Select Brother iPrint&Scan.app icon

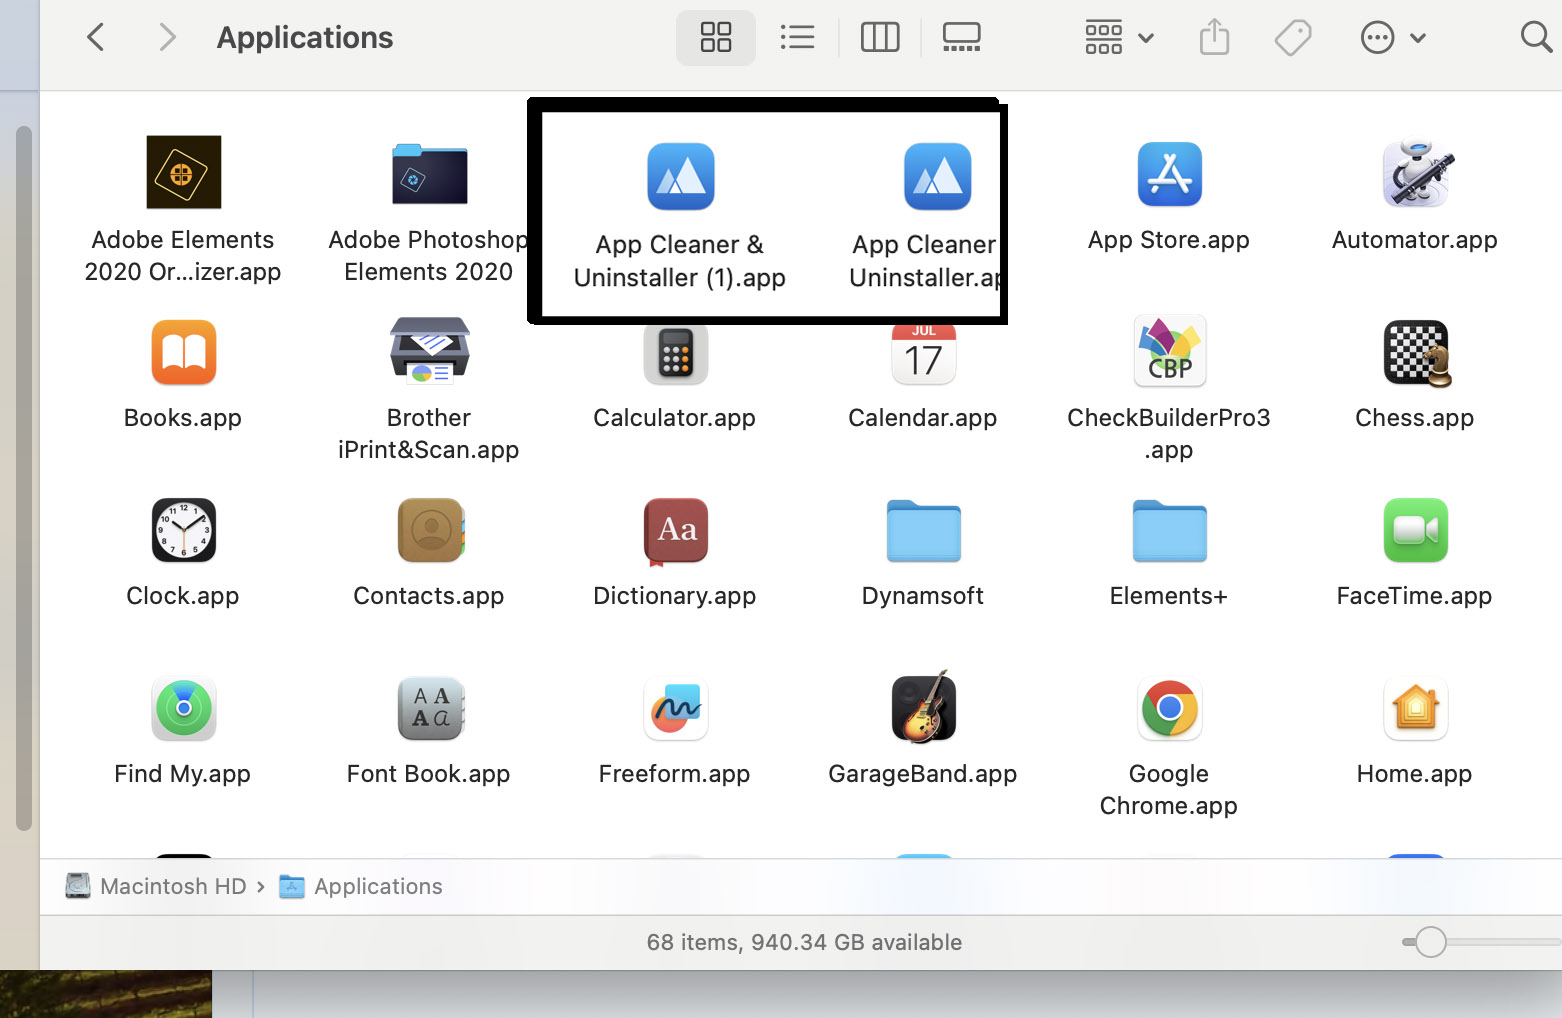pos(429,351)
